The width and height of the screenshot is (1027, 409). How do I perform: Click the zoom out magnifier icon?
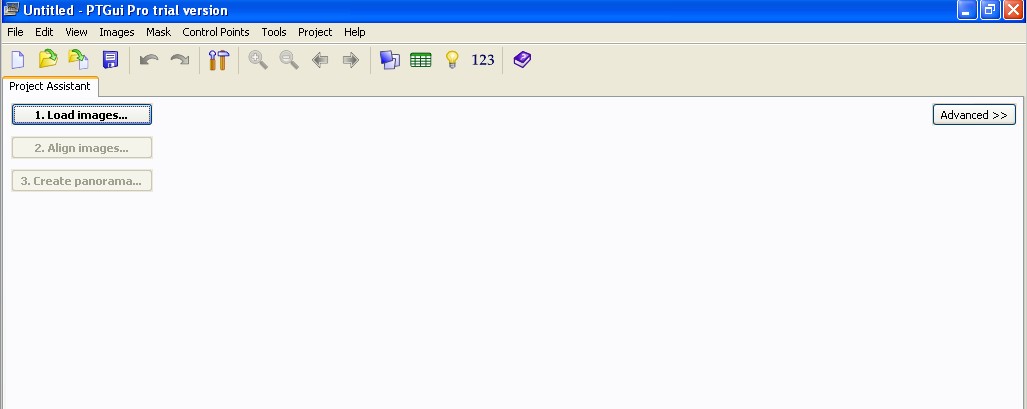289,61
